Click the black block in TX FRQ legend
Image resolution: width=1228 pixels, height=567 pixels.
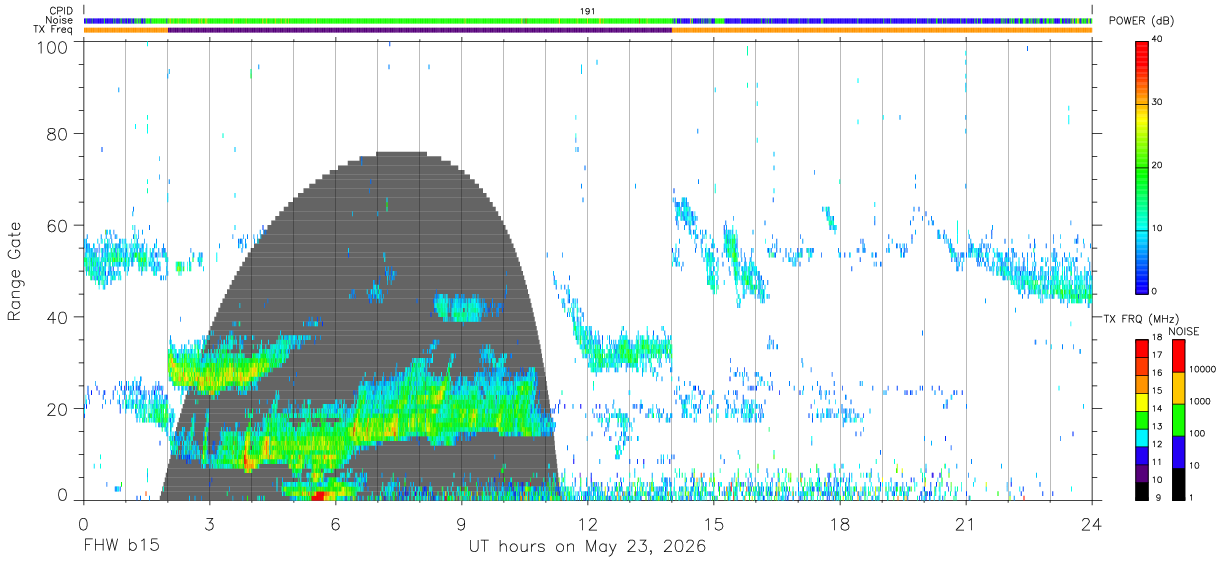click(x=1142, y=489)
